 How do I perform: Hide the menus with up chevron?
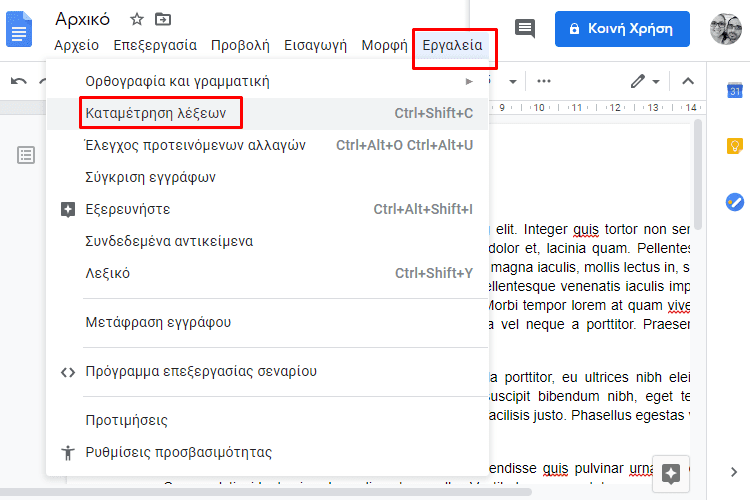688,81
